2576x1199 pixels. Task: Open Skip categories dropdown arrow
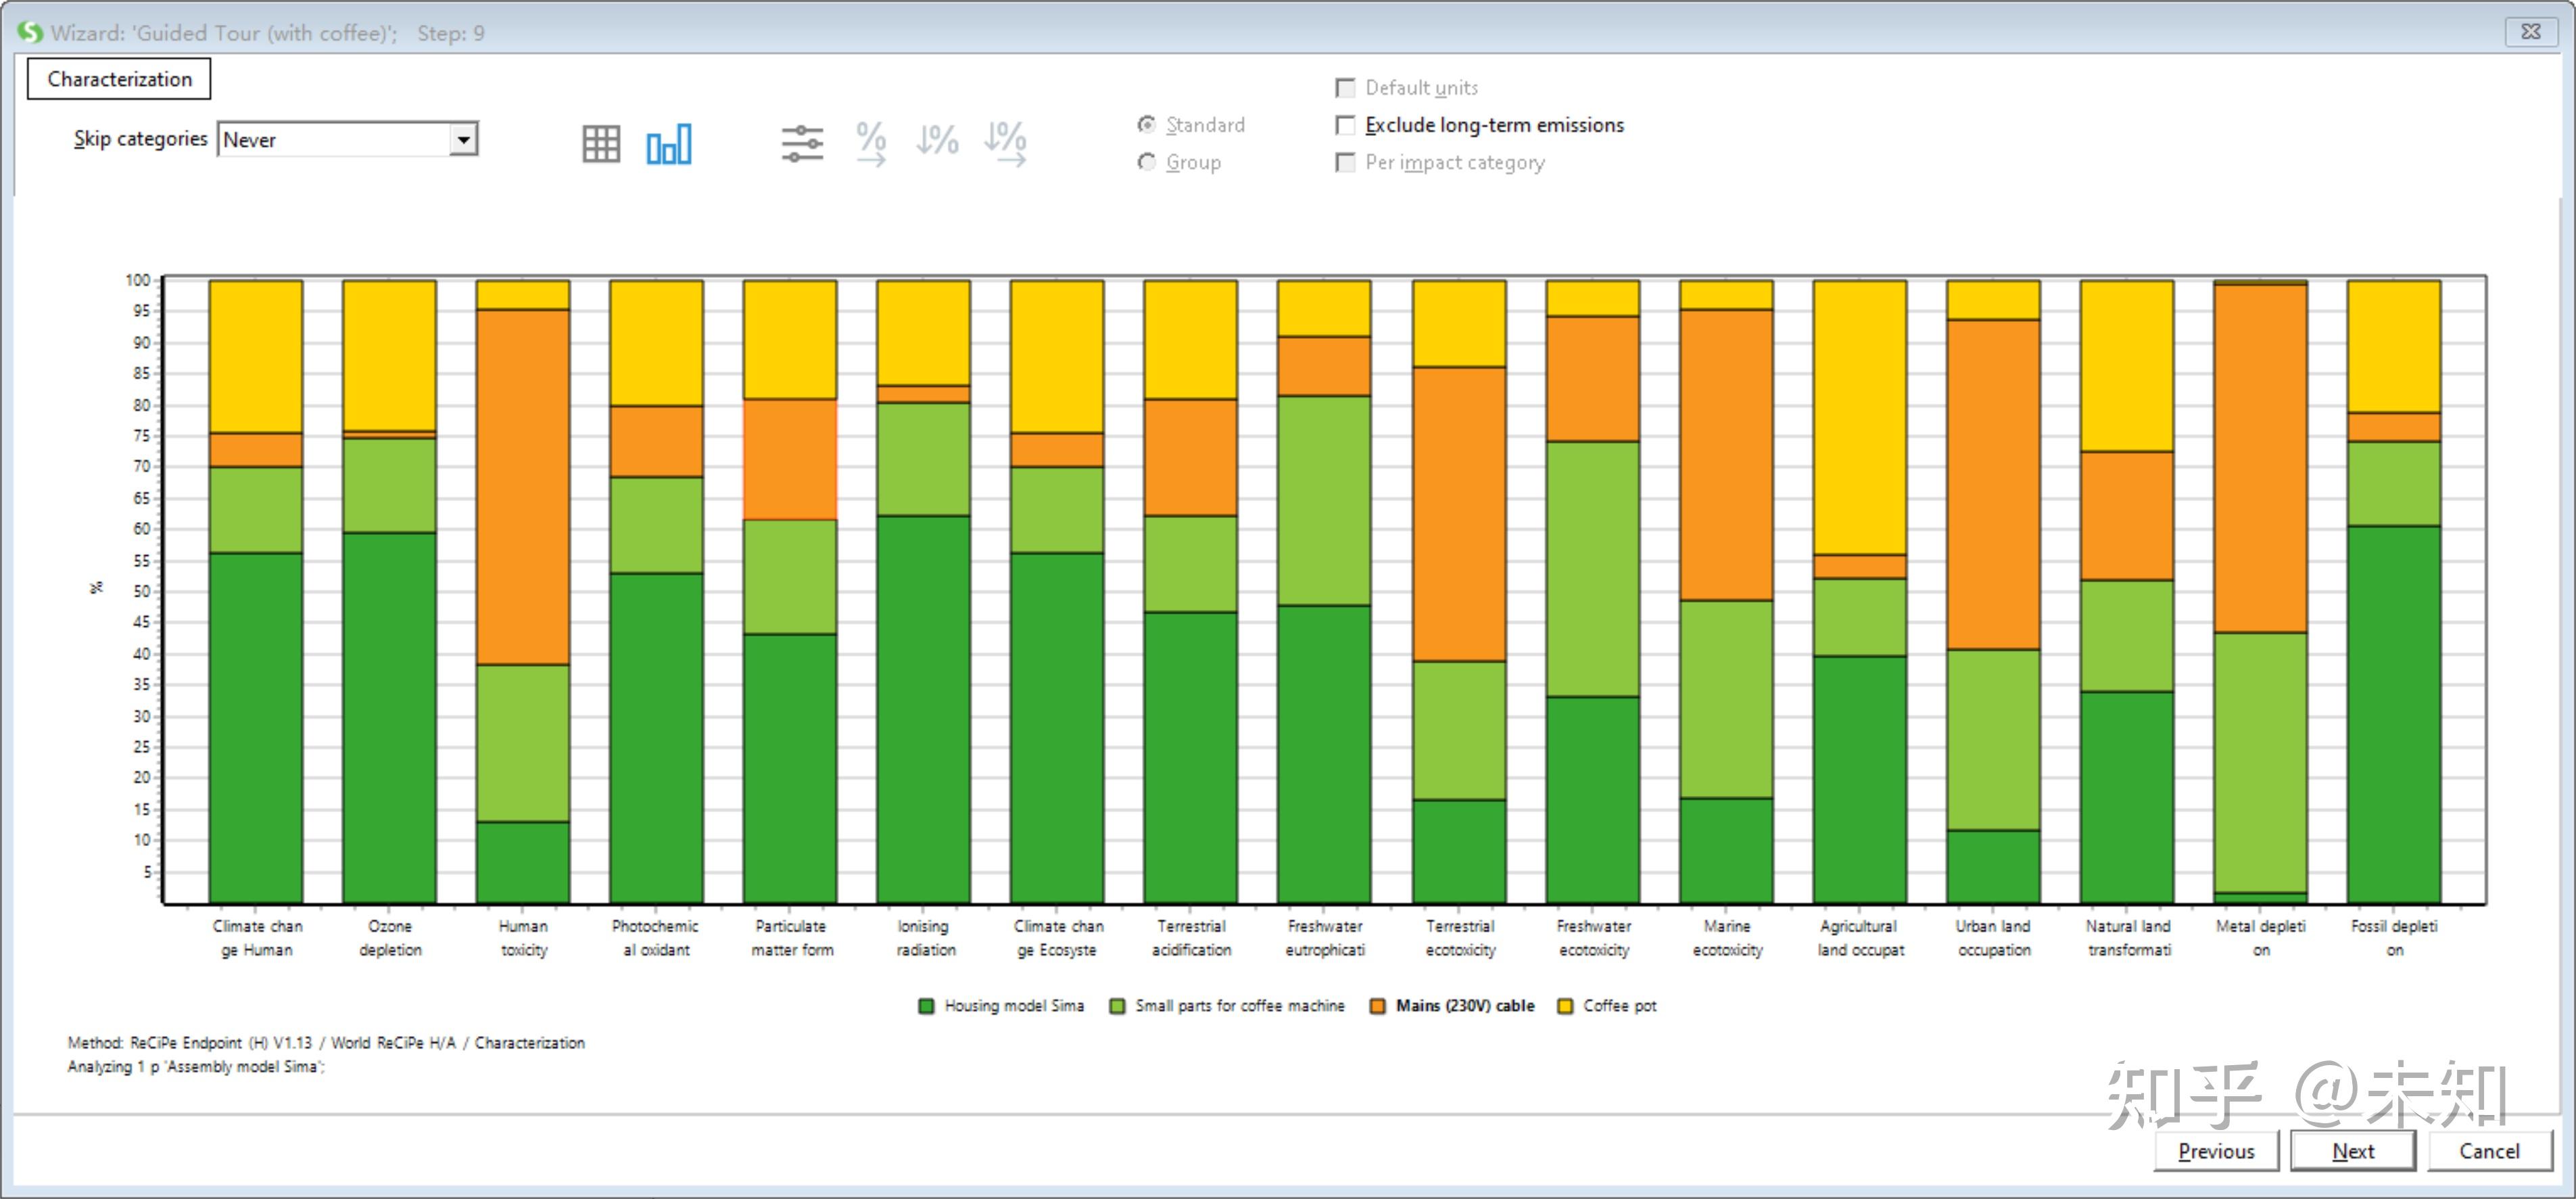click(463, 139)
